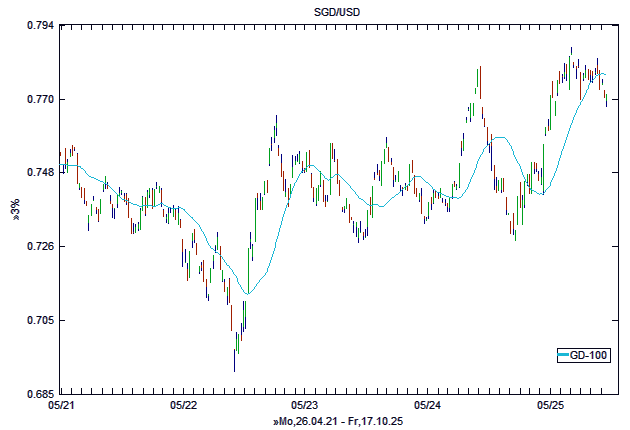
Task: Click the 0.705 price axis label
Action: [x=40, y=320]
